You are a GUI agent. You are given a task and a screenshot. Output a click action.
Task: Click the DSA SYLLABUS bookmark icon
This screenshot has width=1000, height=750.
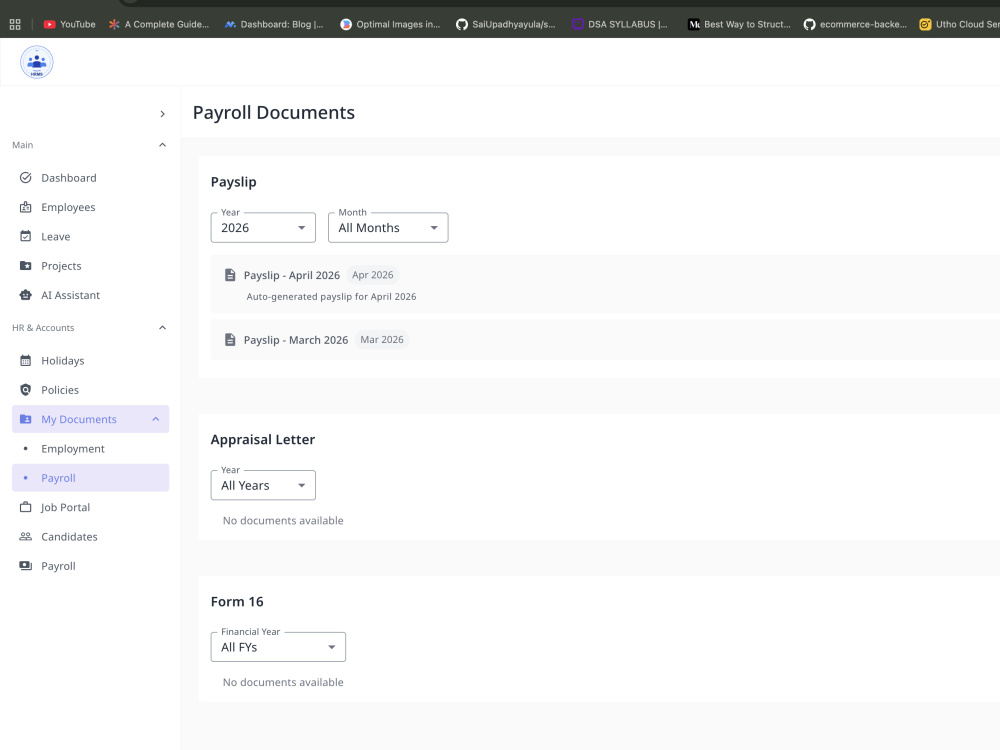click(577, 24)
